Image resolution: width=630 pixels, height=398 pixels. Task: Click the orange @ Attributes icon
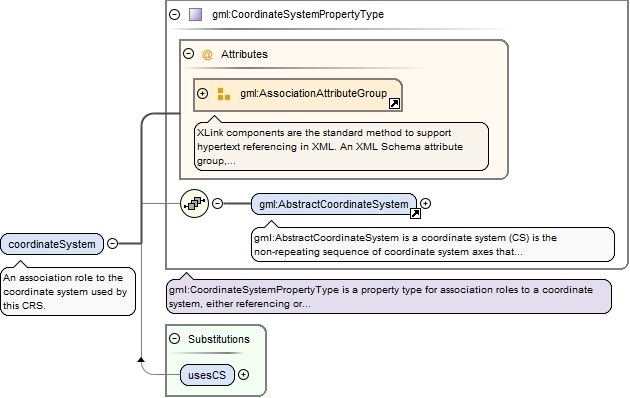tap(207, 54)
